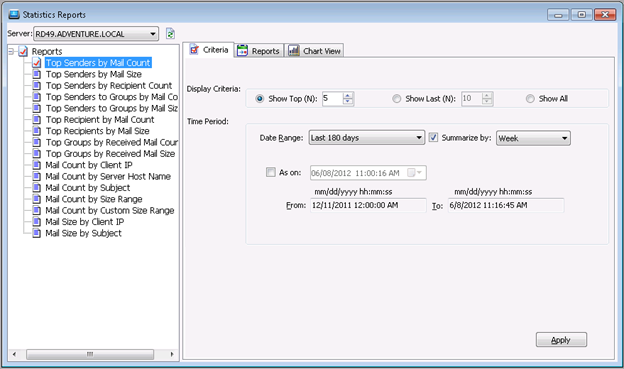
Task: Click the icon beside Top Recipients by Mail Size
Action: pos(37,131)
